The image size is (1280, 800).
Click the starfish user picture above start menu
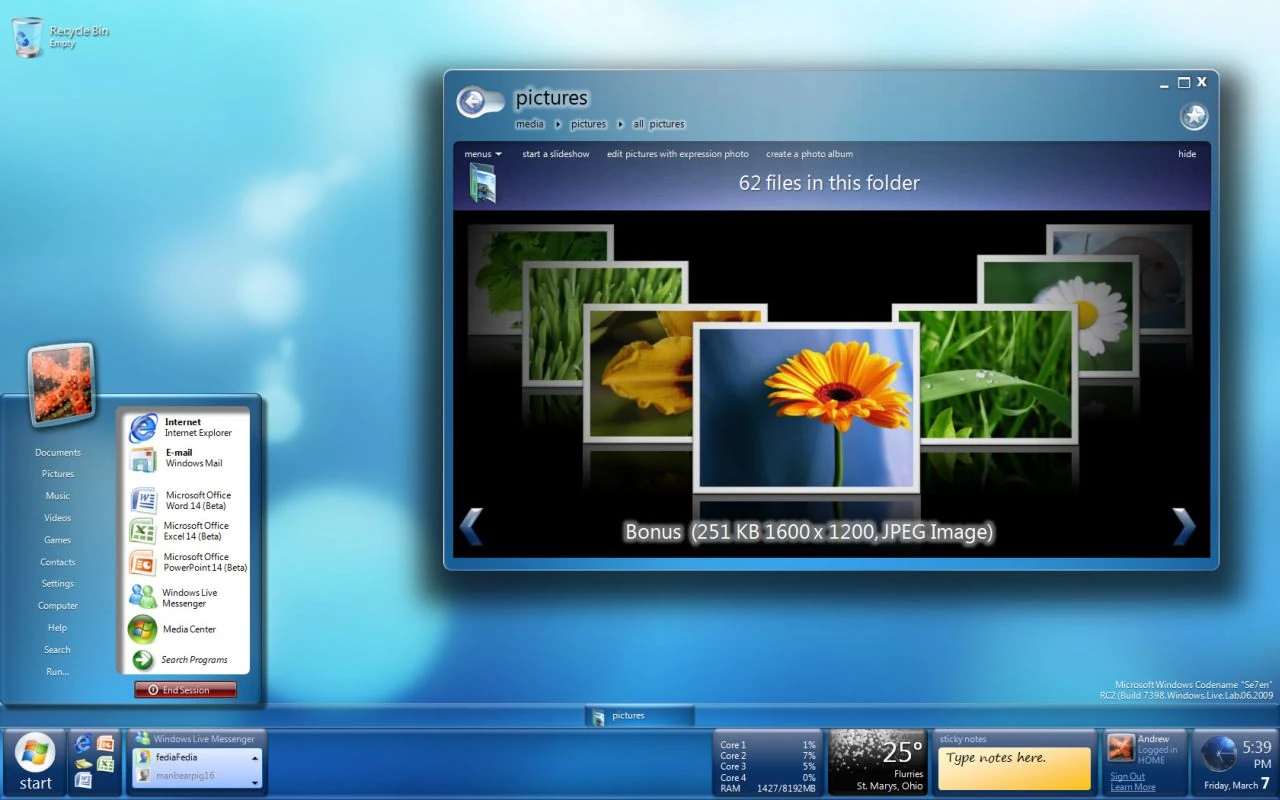click(61, 385)
